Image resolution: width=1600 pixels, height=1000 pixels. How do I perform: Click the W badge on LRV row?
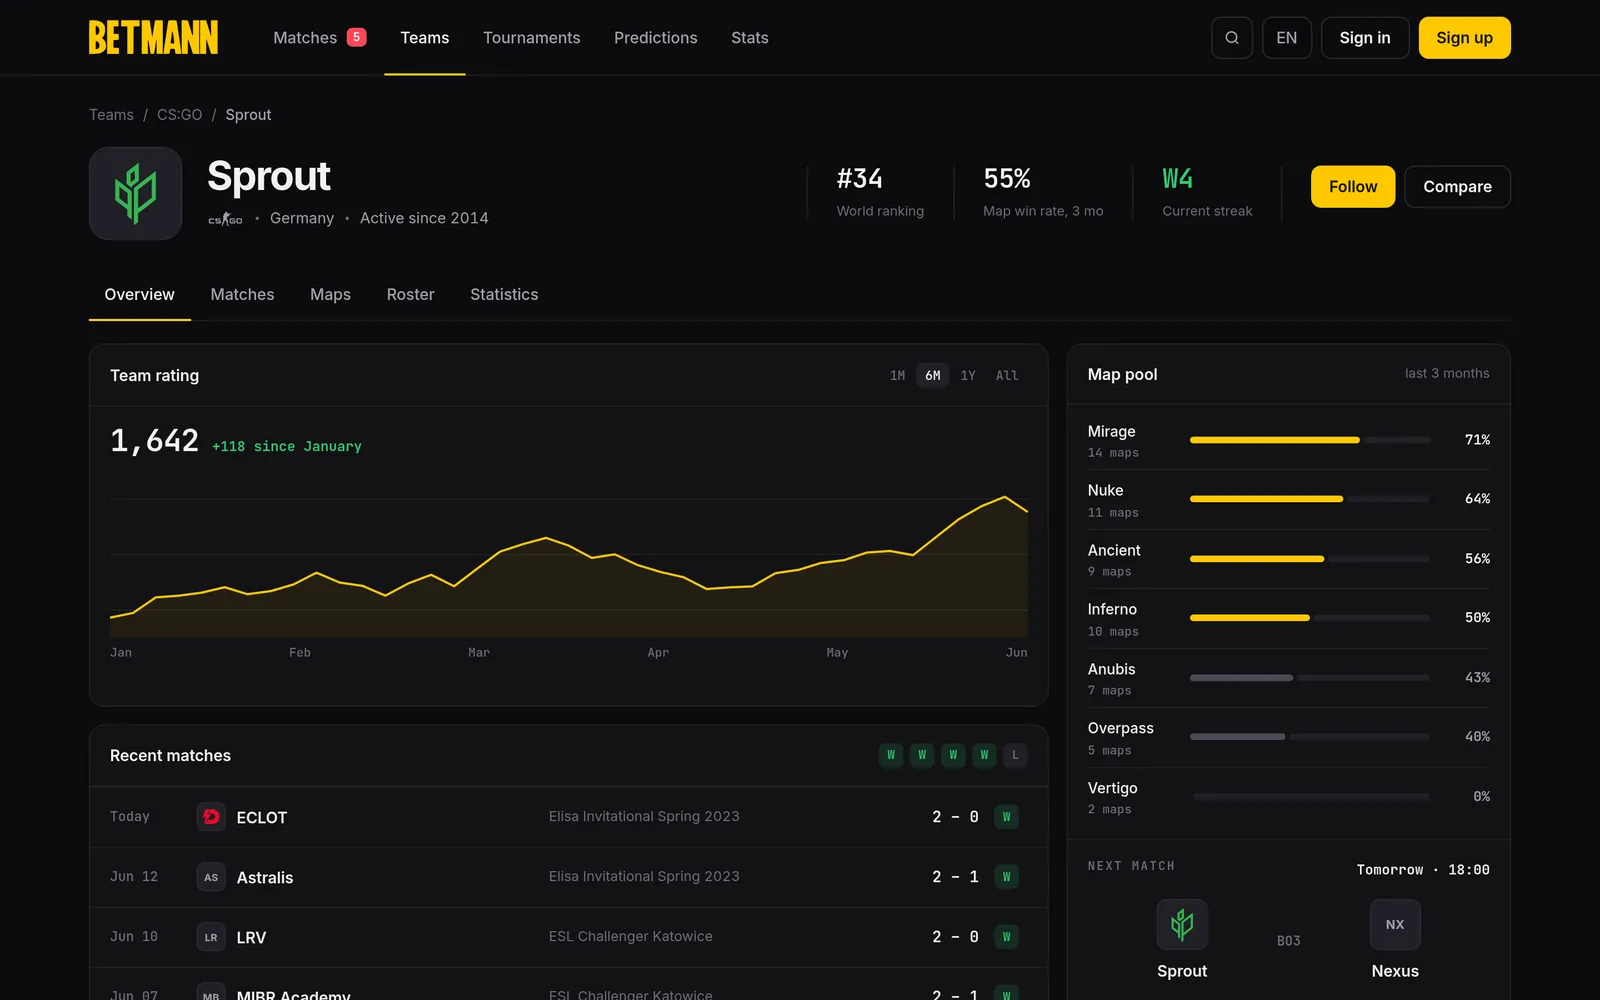(1006, 937)
